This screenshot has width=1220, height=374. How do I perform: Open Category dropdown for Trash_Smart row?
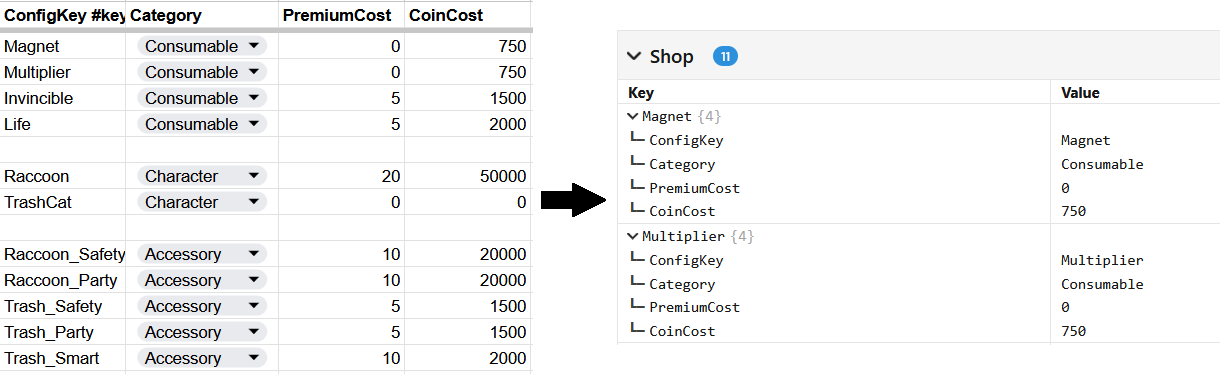[201, 358]
